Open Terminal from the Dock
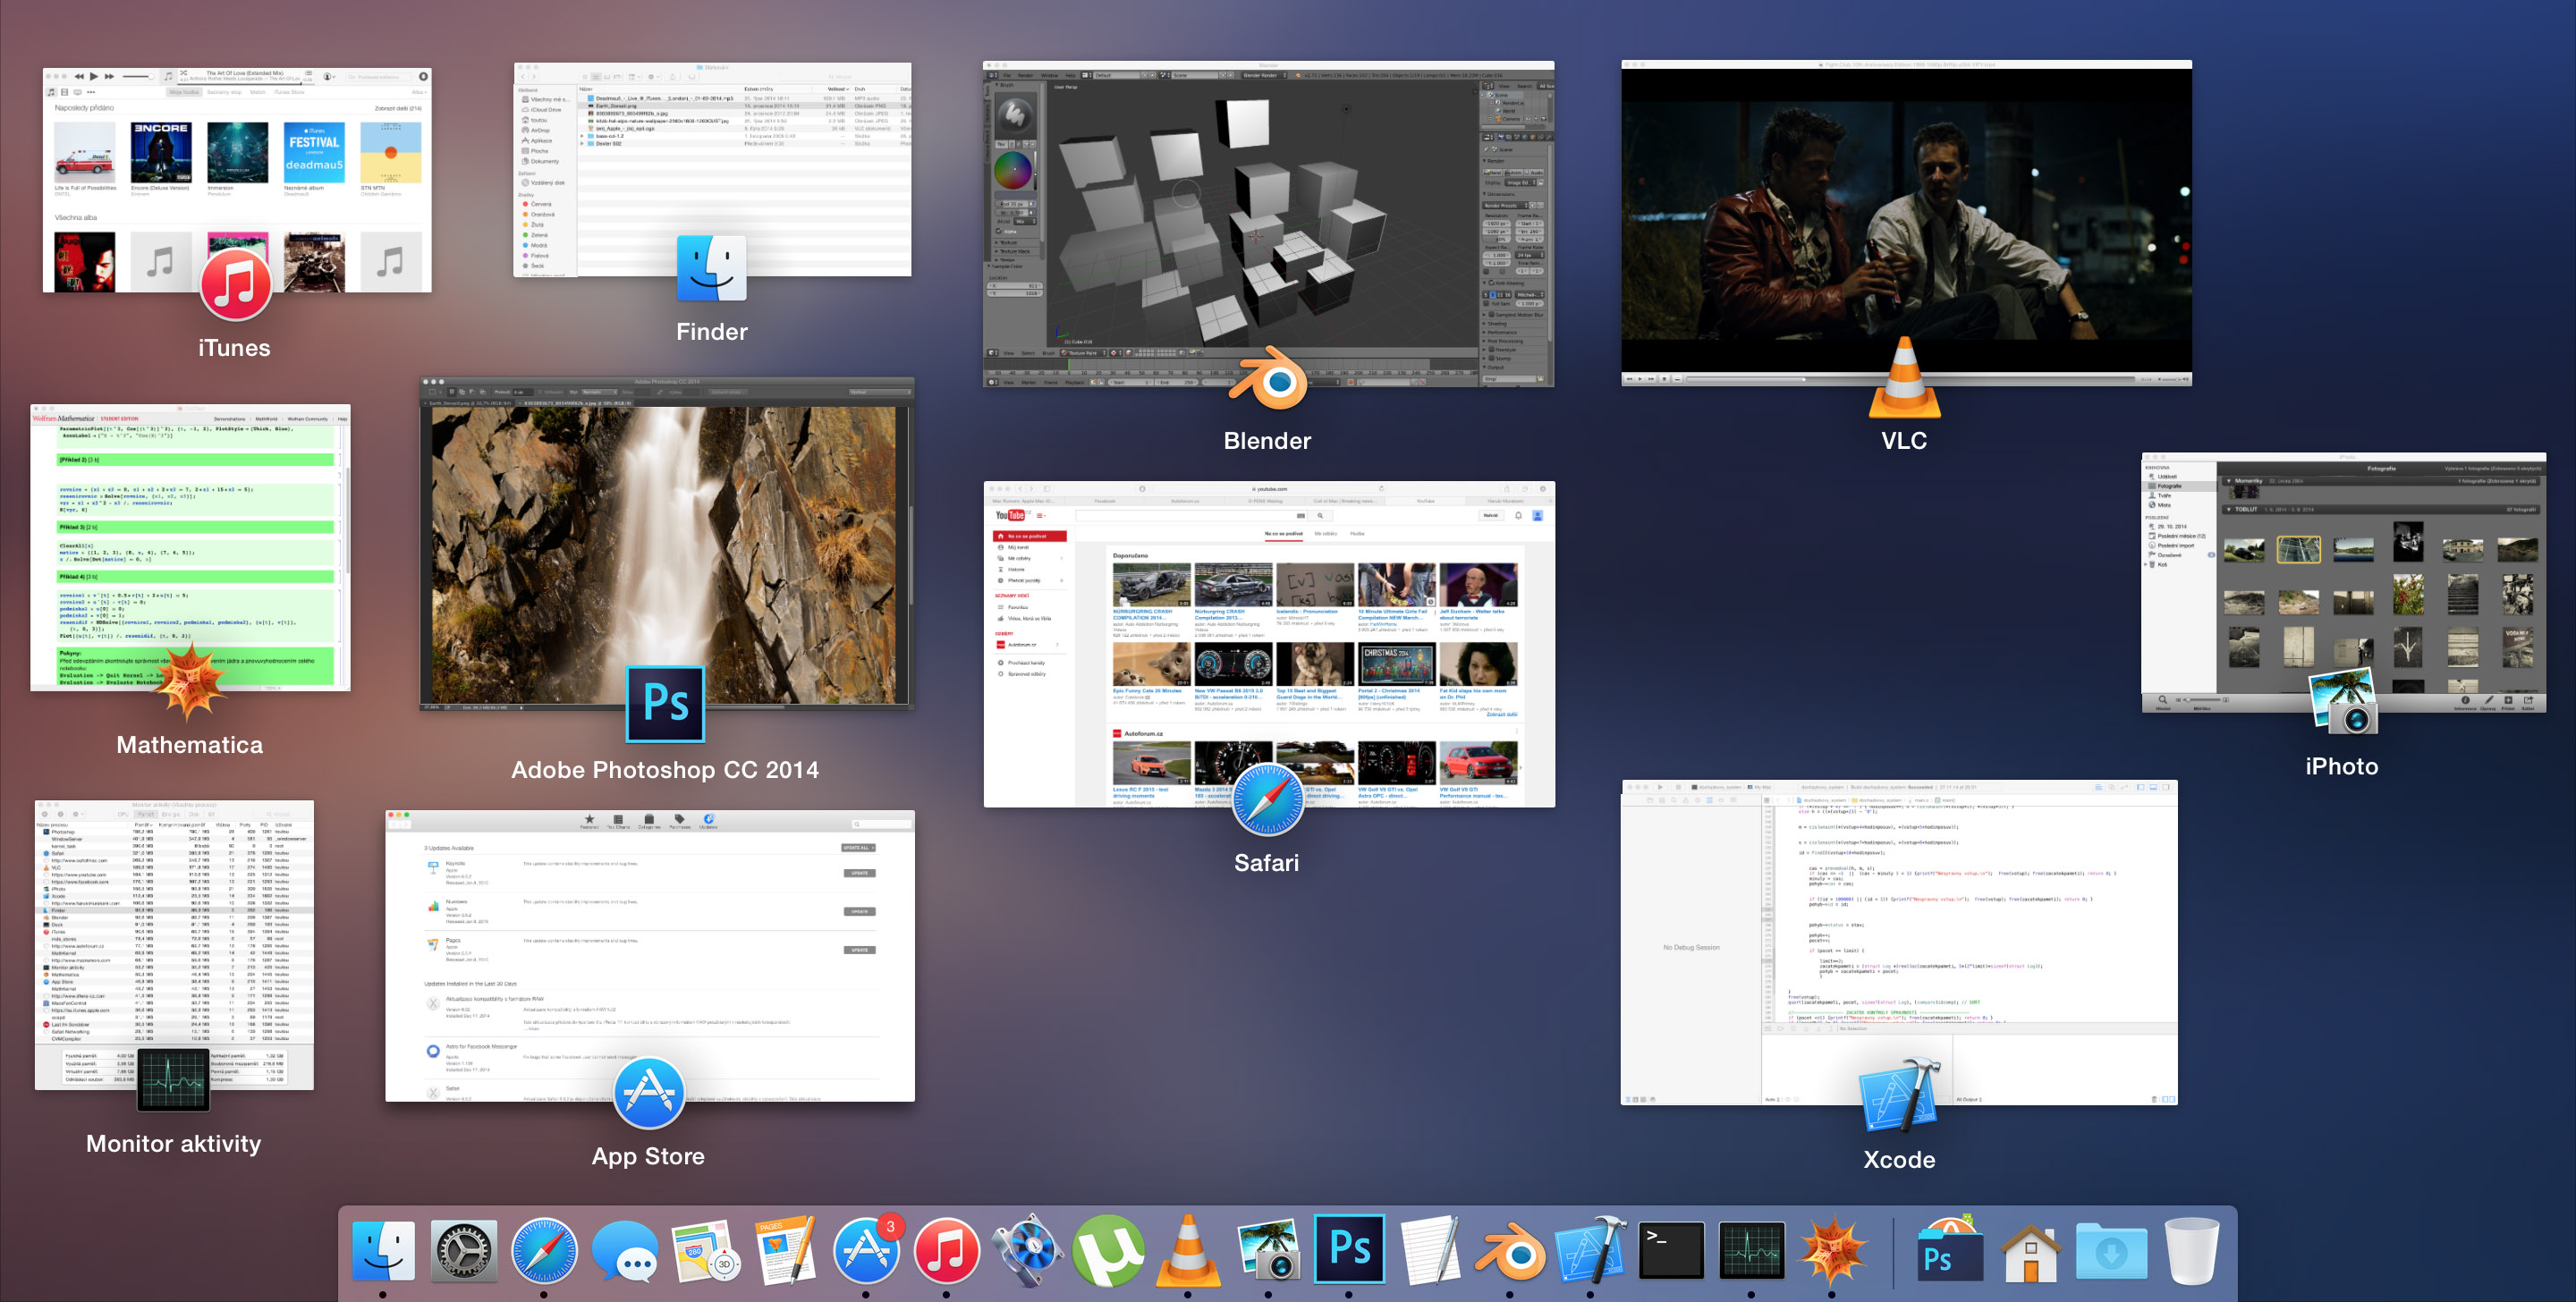This screenshot has height=1302, width=2576. pyautogui.click(x=1671, y=1250)
